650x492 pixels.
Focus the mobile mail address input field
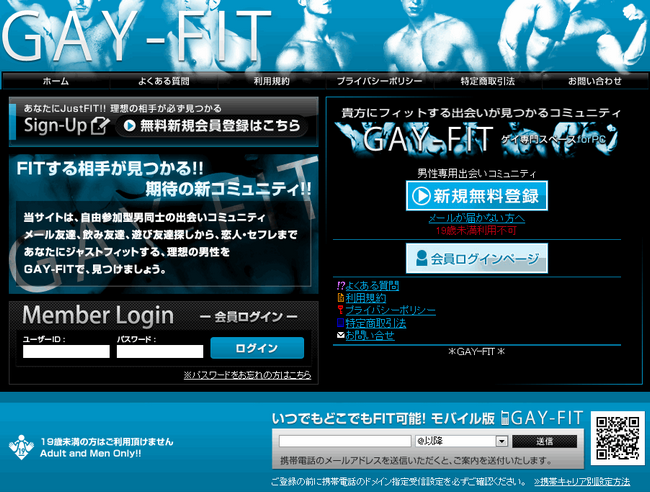click(x=345, y=441)
